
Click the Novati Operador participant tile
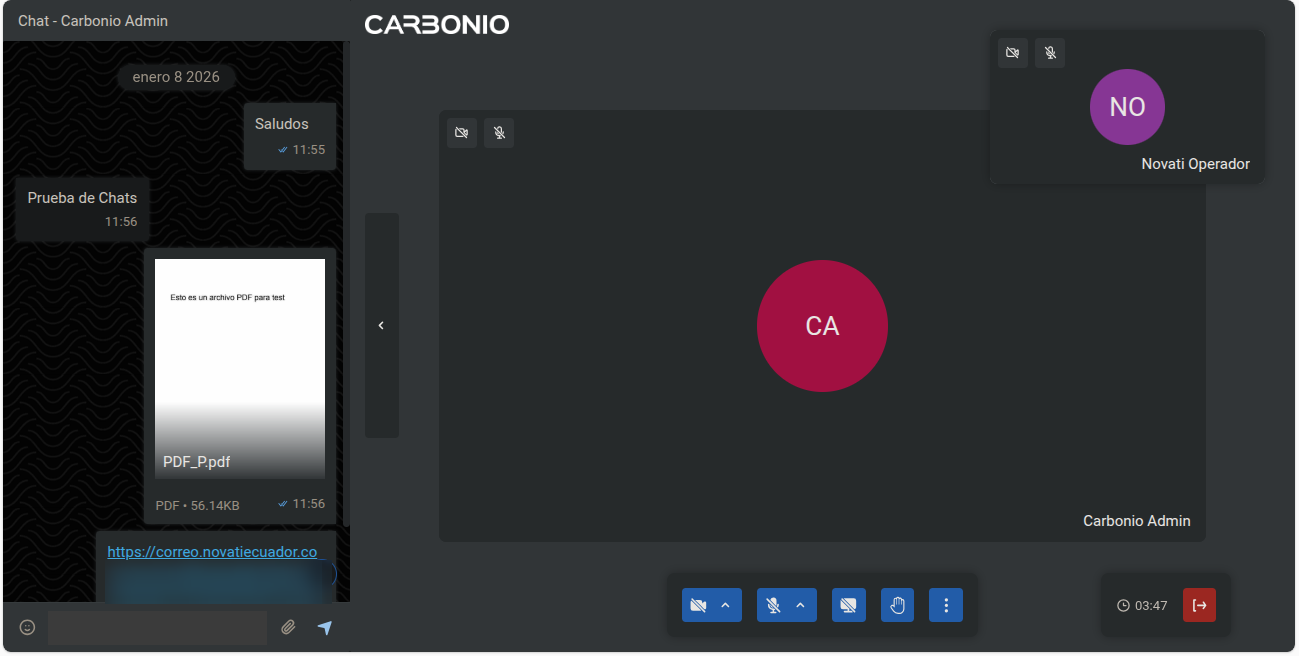click(1127, 120)
